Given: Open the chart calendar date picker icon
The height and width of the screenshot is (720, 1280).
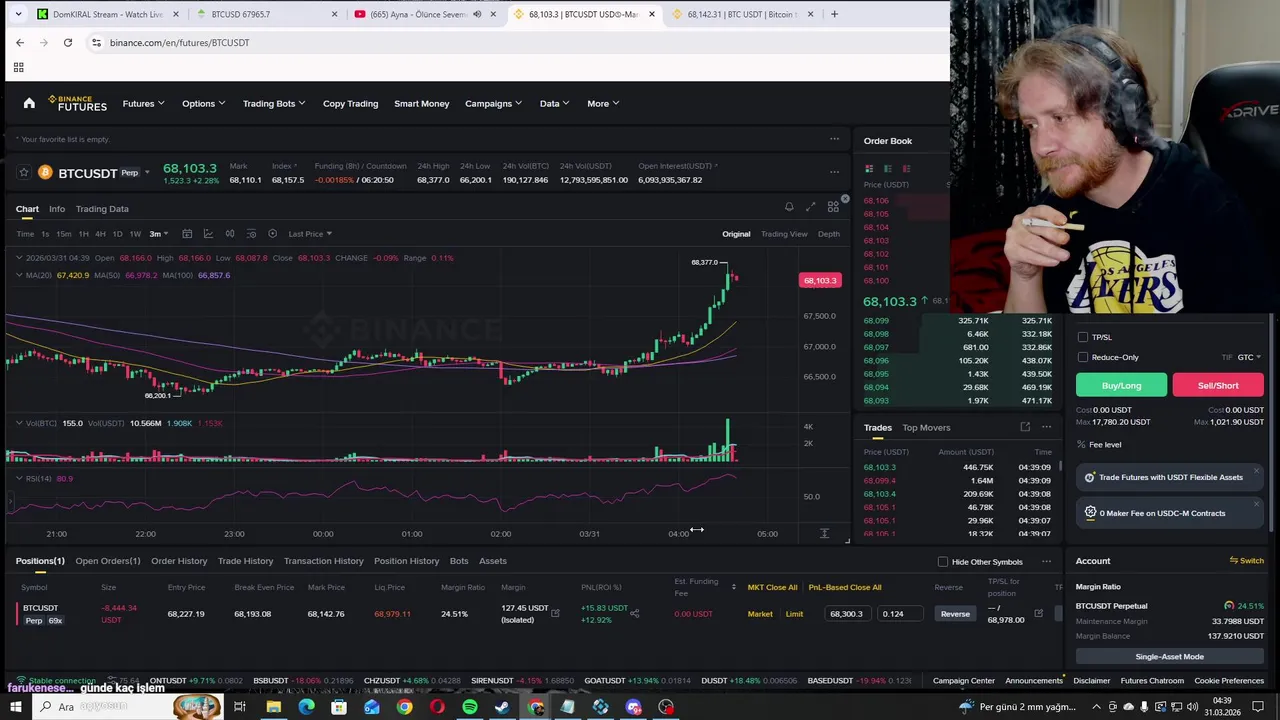Looking at the screenshot, I should click(187, 234).
